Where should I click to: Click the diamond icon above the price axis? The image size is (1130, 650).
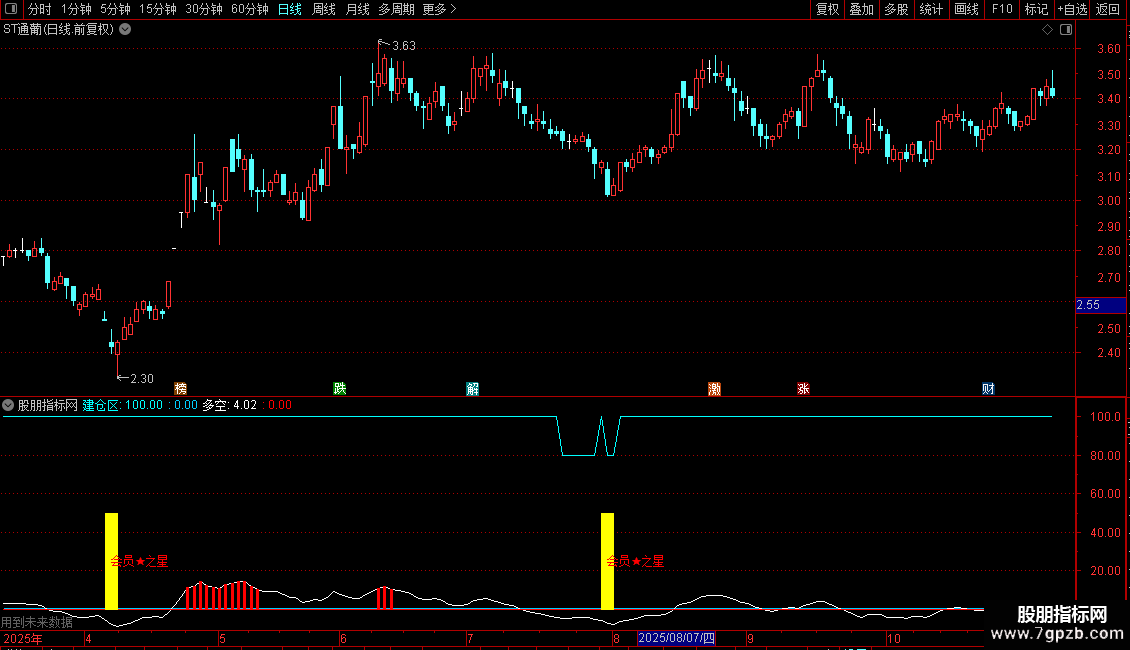coord(1048,30)
